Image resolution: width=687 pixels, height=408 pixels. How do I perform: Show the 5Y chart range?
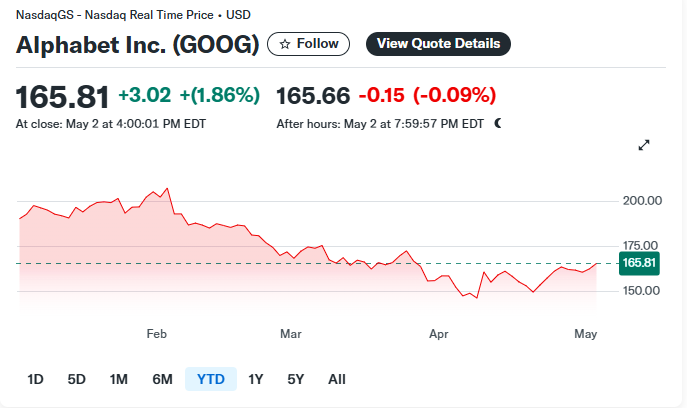pos(295,379)
